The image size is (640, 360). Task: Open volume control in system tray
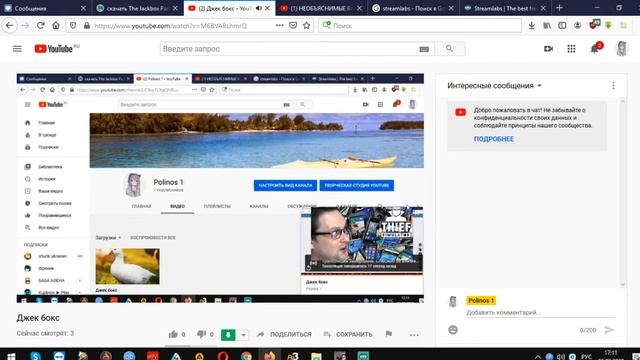[x=561, y=357]
